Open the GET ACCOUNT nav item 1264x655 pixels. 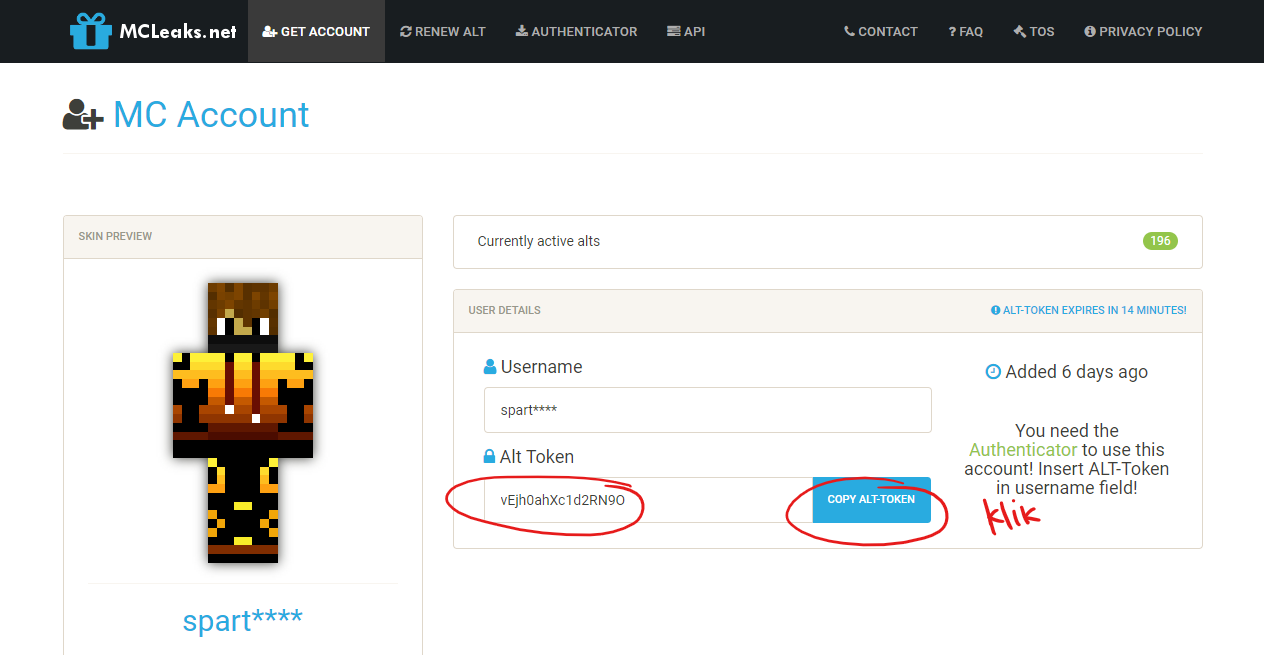pos(316,31)
